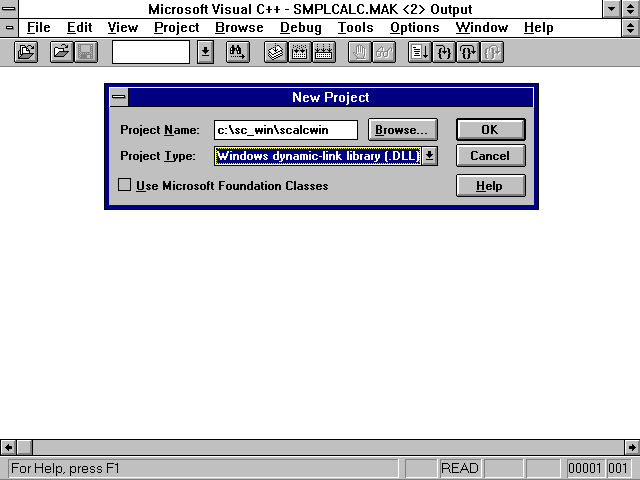Open the Debug menu
640x480 pixels.
[300, 27]
